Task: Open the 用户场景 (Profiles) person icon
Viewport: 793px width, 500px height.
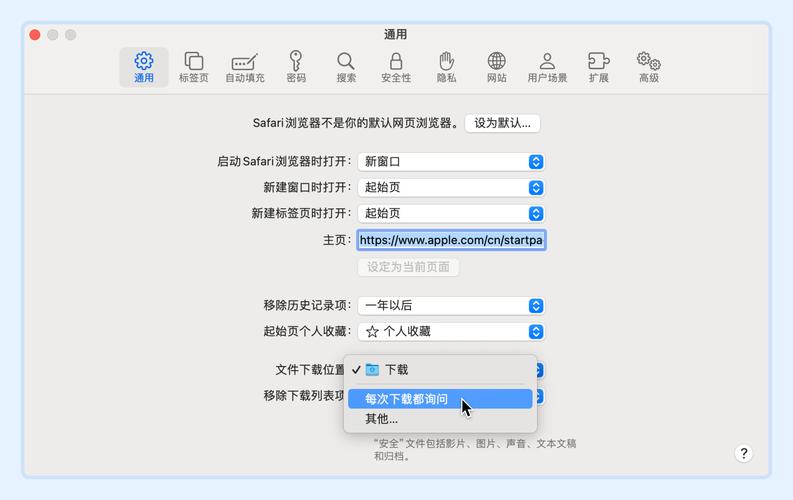Action: click(547, 67)
